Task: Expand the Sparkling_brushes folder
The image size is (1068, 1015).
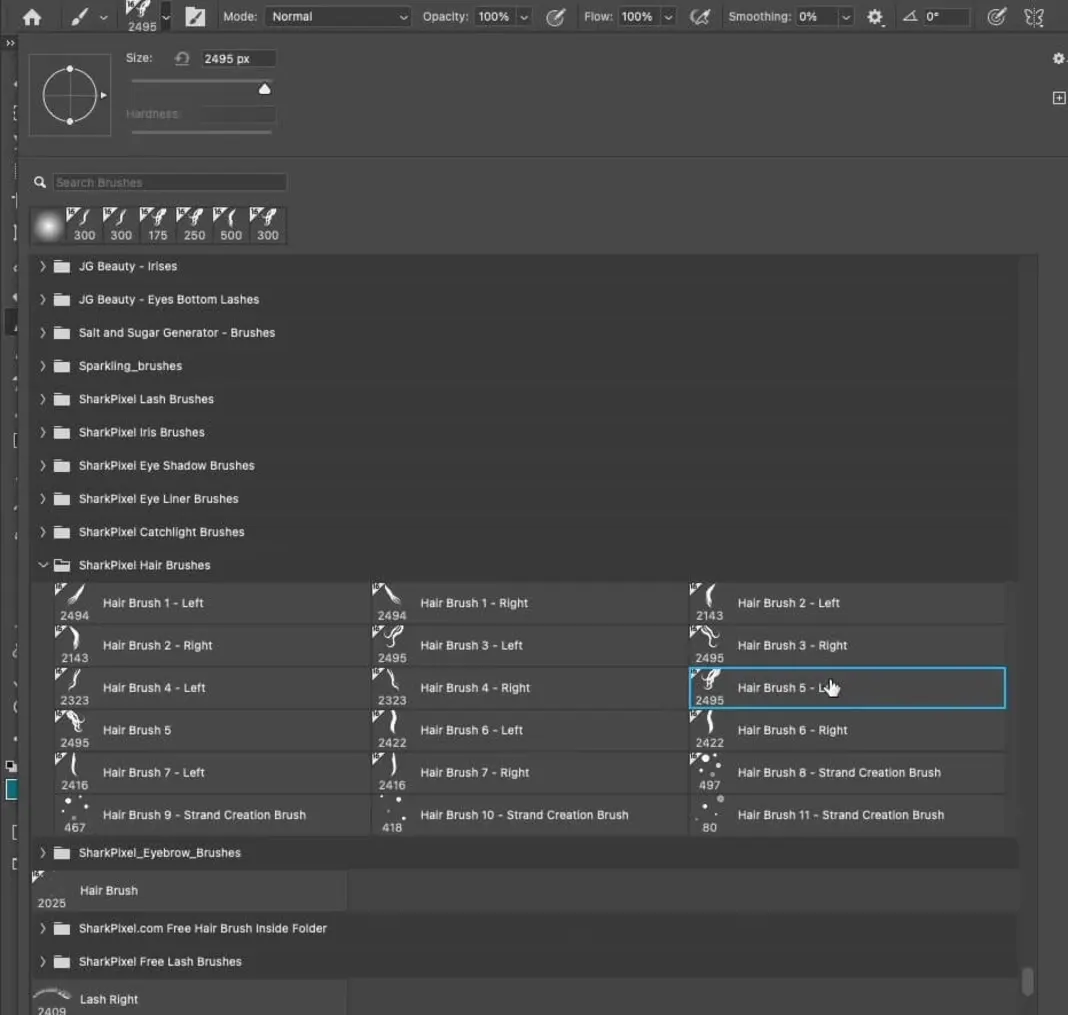Action: (42, 366)
